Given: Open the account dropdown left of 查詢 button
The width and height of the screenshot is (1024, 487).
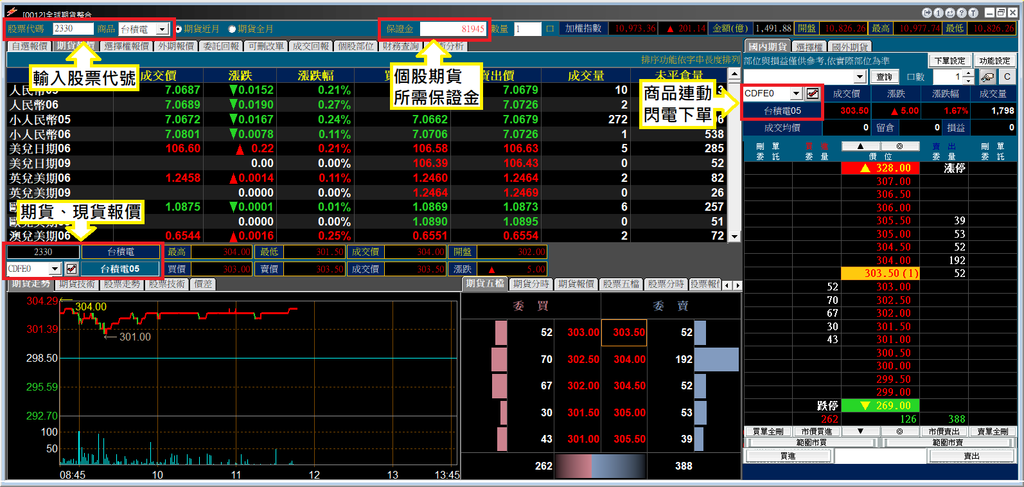Looking at the screenshot, I should (x=861, y=77).
